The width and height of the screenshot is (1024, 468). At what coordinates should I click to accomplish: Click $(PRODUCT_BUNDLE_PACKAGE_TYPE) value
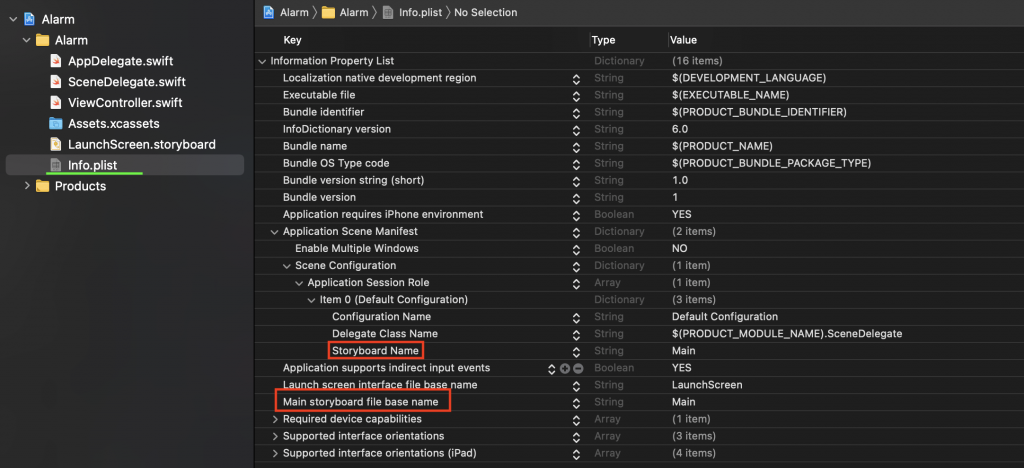[x=771, y=163]
